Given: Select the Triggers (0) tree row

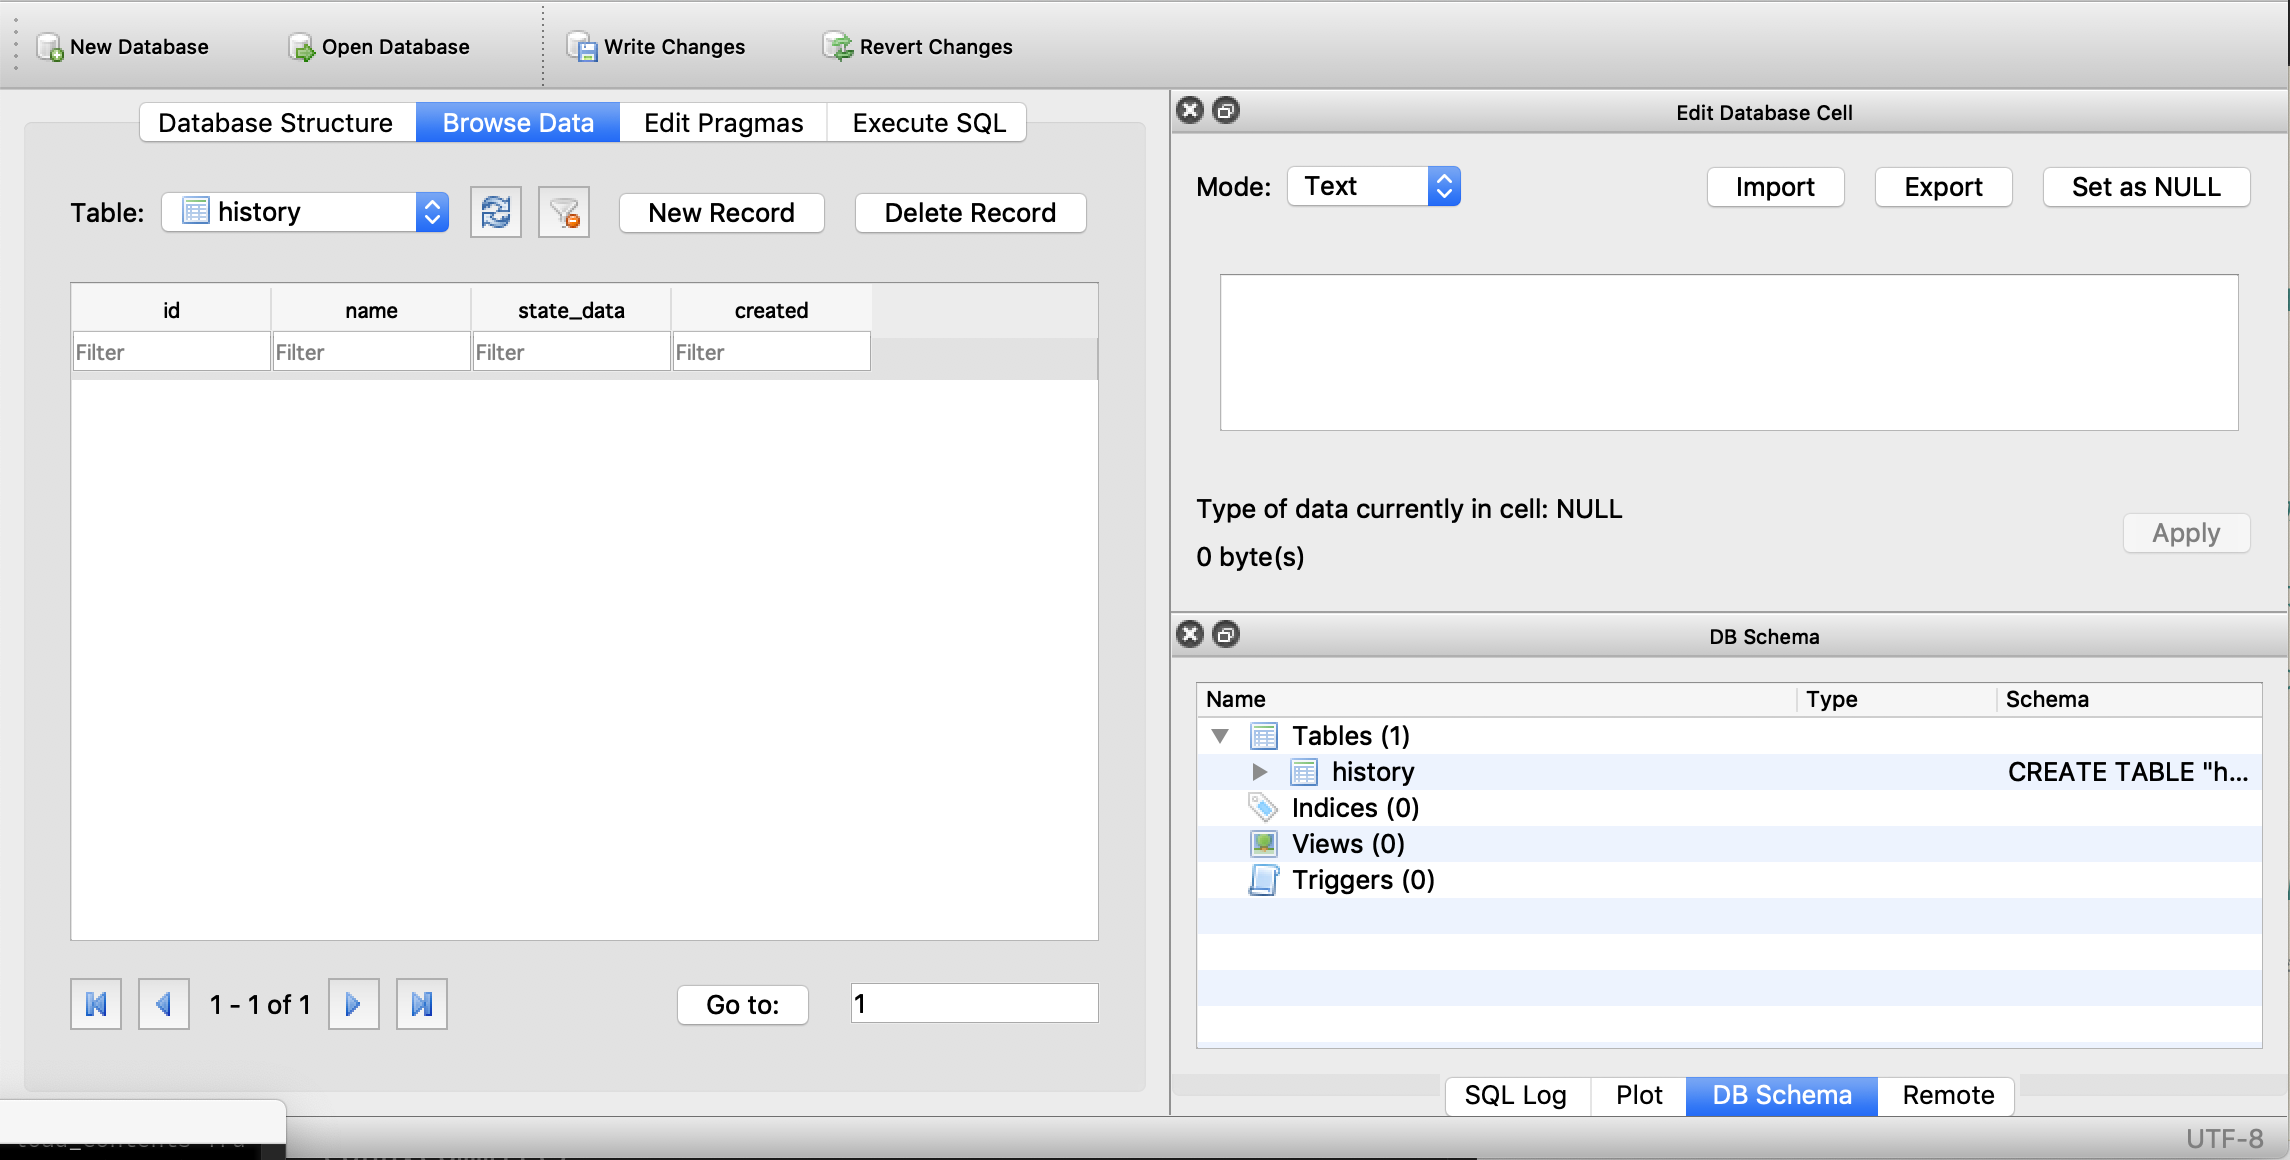Looking at the screenshot, I should (x=1729, y=880).
